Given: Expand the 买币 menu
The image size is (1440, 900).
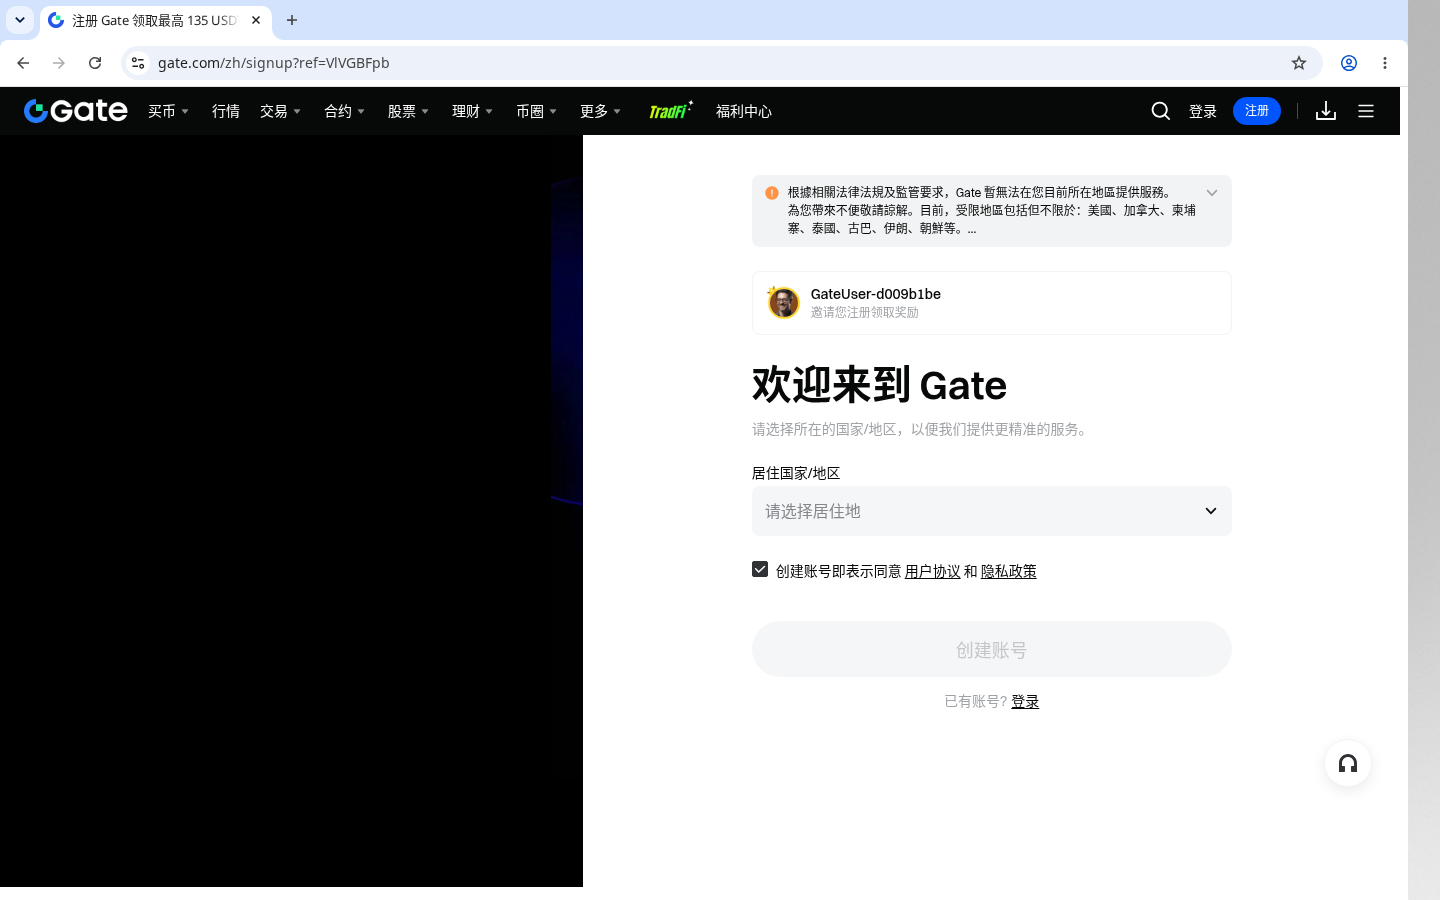Looking at the screenshot, I should pos(168,111).
